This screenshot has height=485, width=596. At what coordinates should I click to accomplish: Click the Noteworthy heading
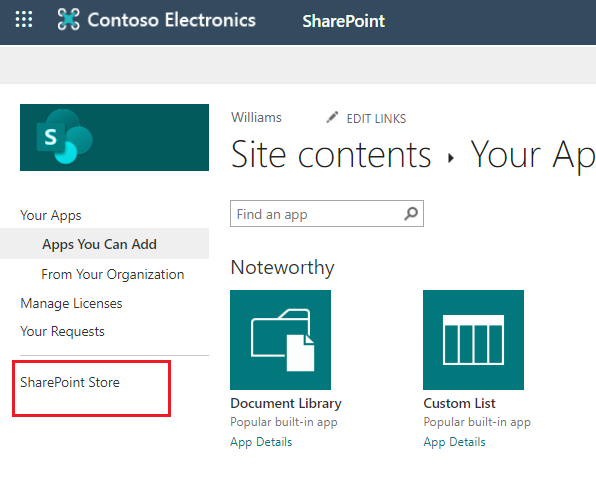click(282, 267)
